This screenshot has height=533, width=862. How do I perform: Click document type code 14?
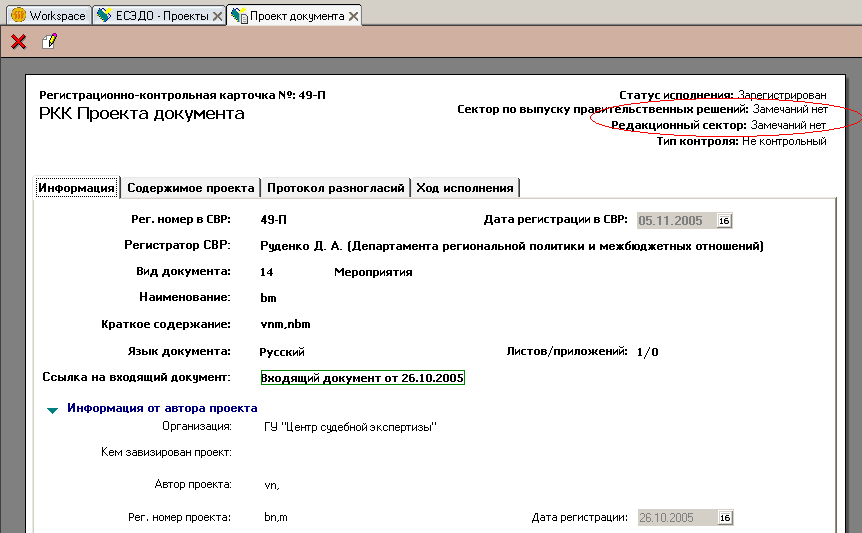(267, 272)
